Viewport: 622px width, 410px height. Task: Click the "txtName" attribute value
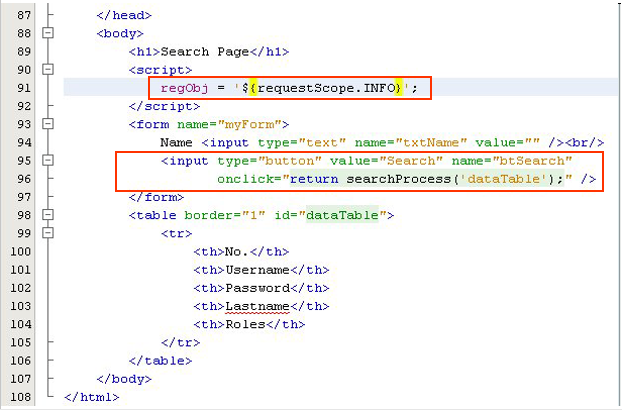tap(430, 143)
